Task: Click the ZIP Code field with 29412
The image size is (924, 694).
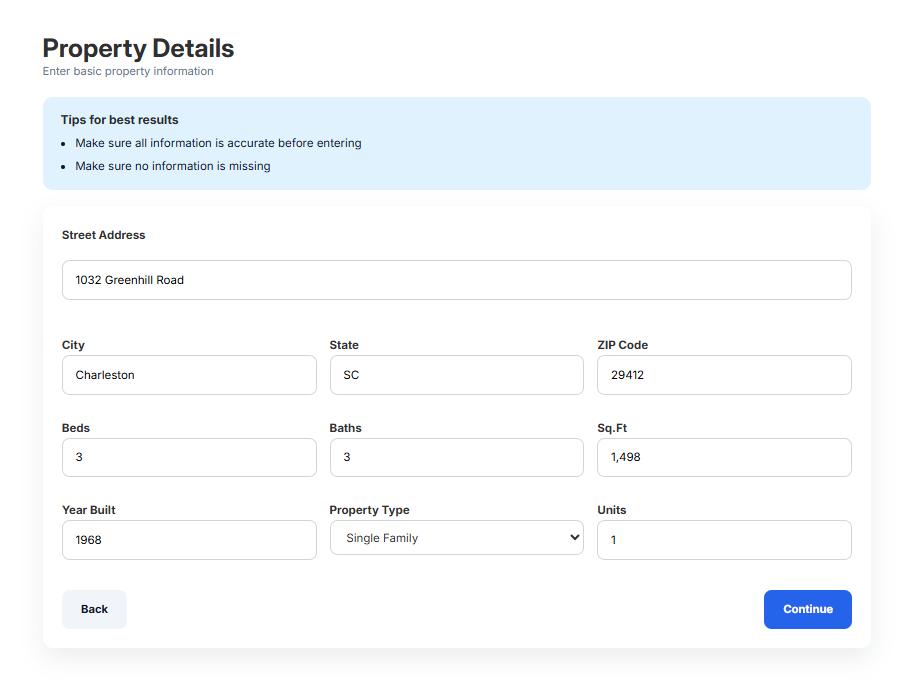Action: pyautogui.click(x=723, y=375)
